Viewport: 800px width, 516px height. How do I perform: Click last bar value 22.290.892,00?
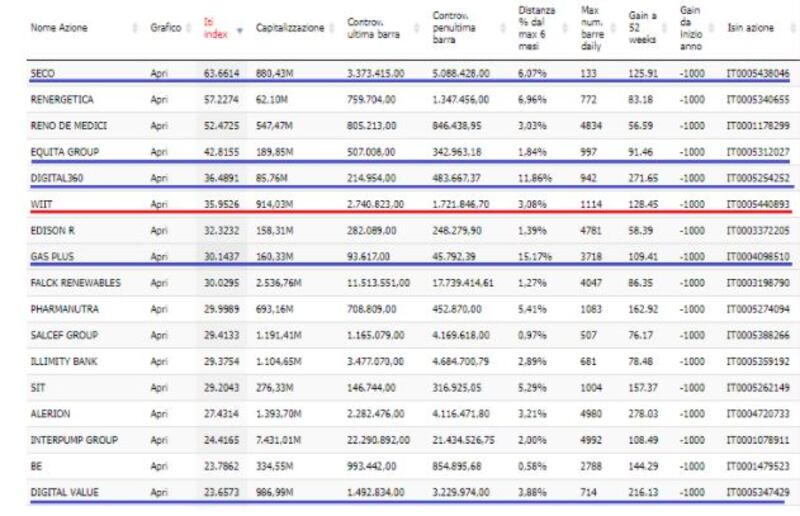coord(378,440)
